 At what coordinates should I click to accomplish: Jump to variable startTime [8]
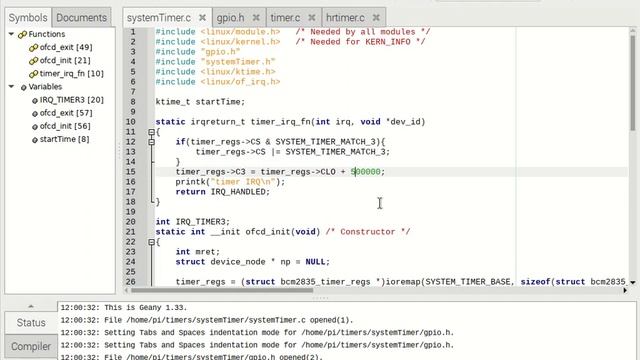[x=64, y=139]
